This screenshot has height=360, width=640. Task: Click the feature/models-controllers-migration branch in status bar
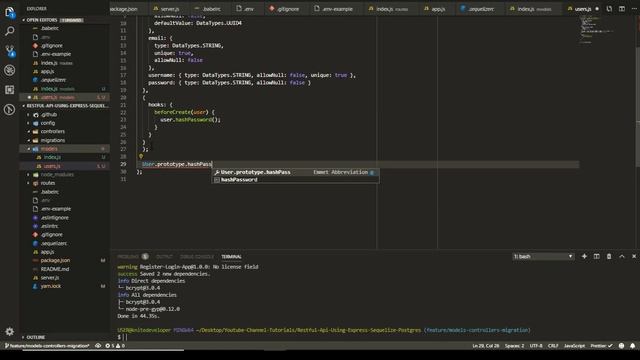(x=47, y=346)
